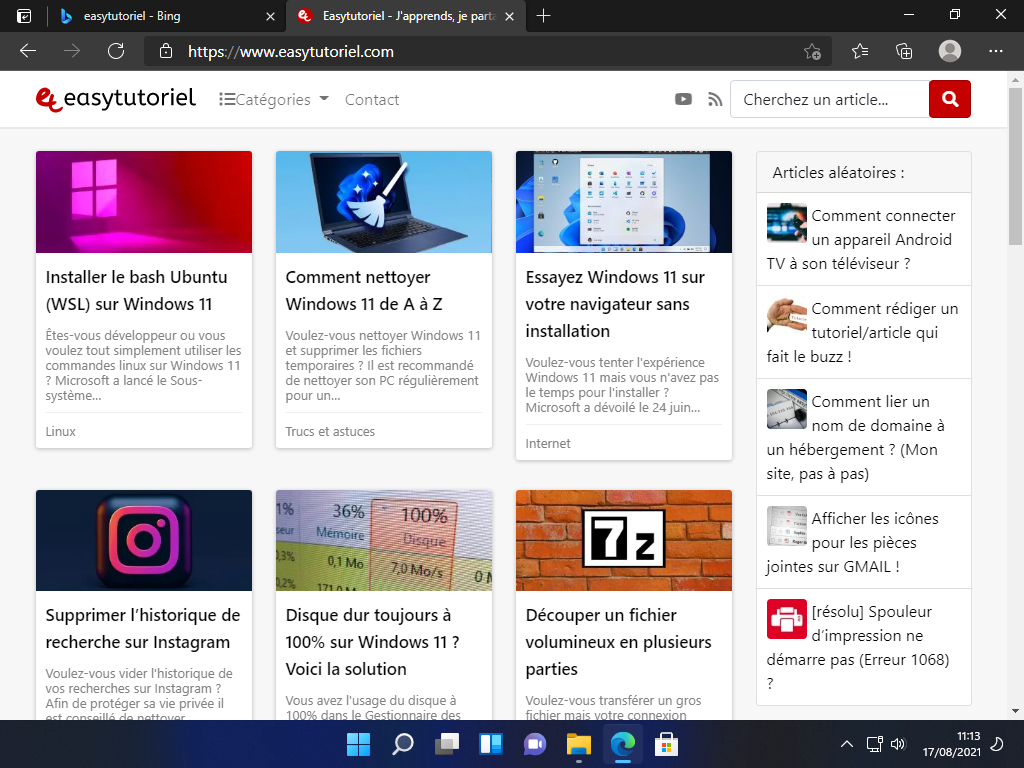Open article Installer le bash Ubuntu (WSL)
This screenshot has height=768, width=1024.
[x=136, y=291]
